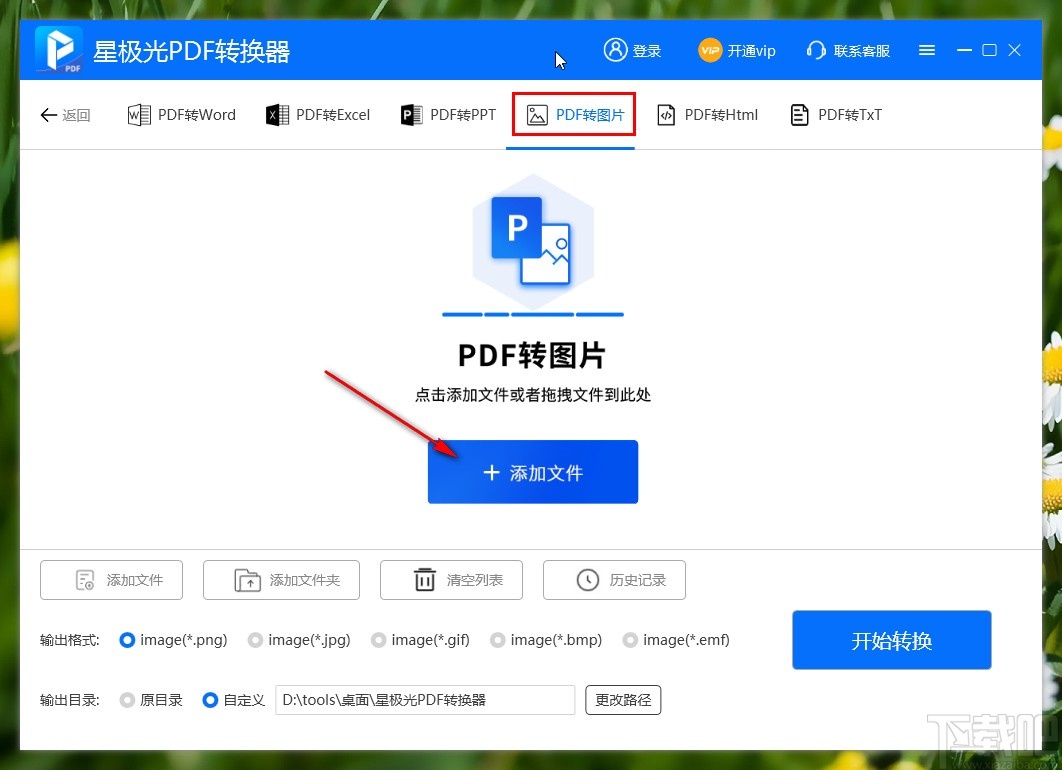1062x770 pixels.
Task: Select image(*.jpg) output format
Action: [x=256, y=640]
